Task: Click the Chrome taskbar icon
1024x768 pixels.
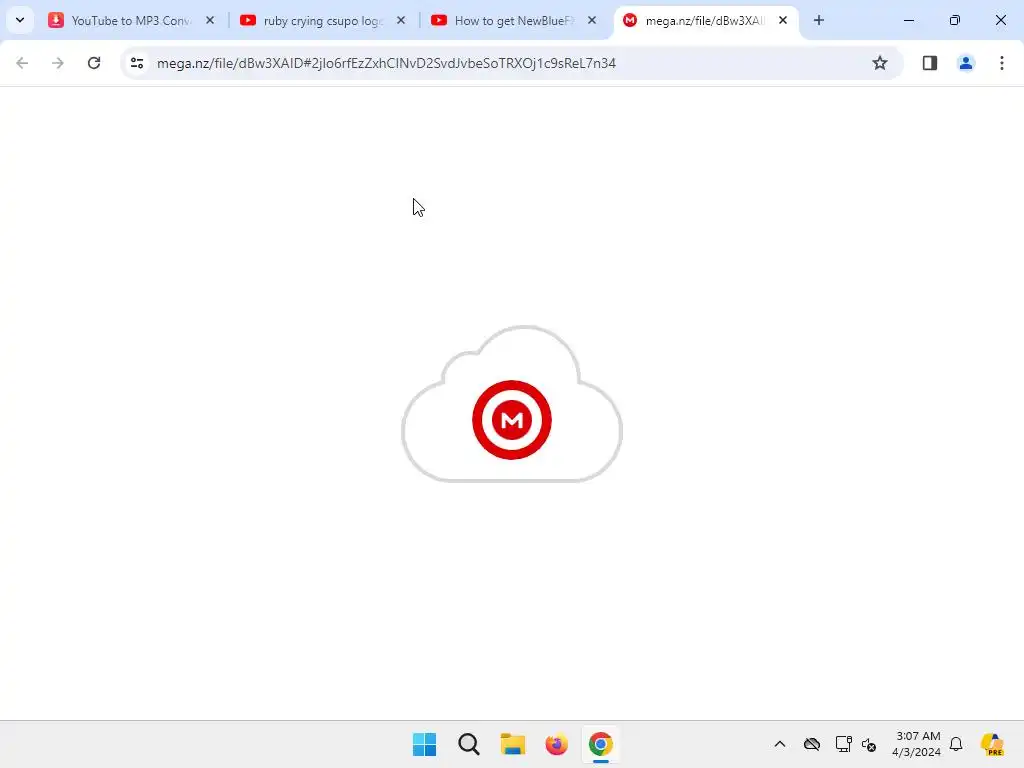Action: pyautogui.click(x=601, y=744)
